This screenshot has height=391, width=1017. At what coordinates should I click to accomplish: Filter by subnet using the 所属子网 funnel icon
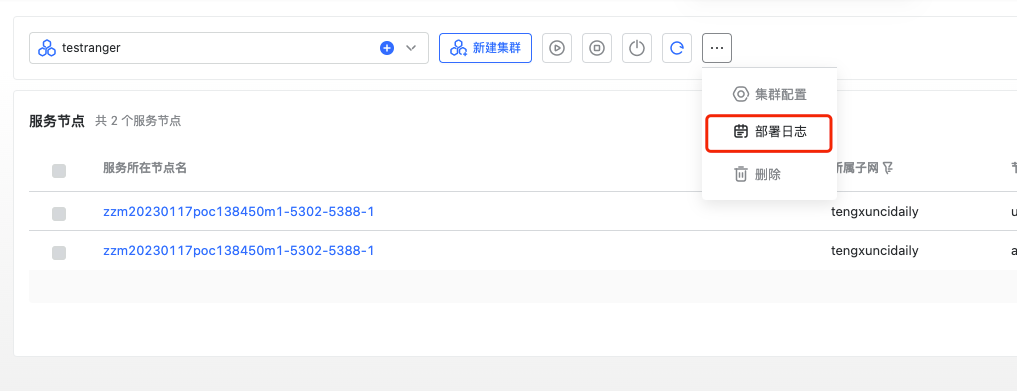click(889, 169)
